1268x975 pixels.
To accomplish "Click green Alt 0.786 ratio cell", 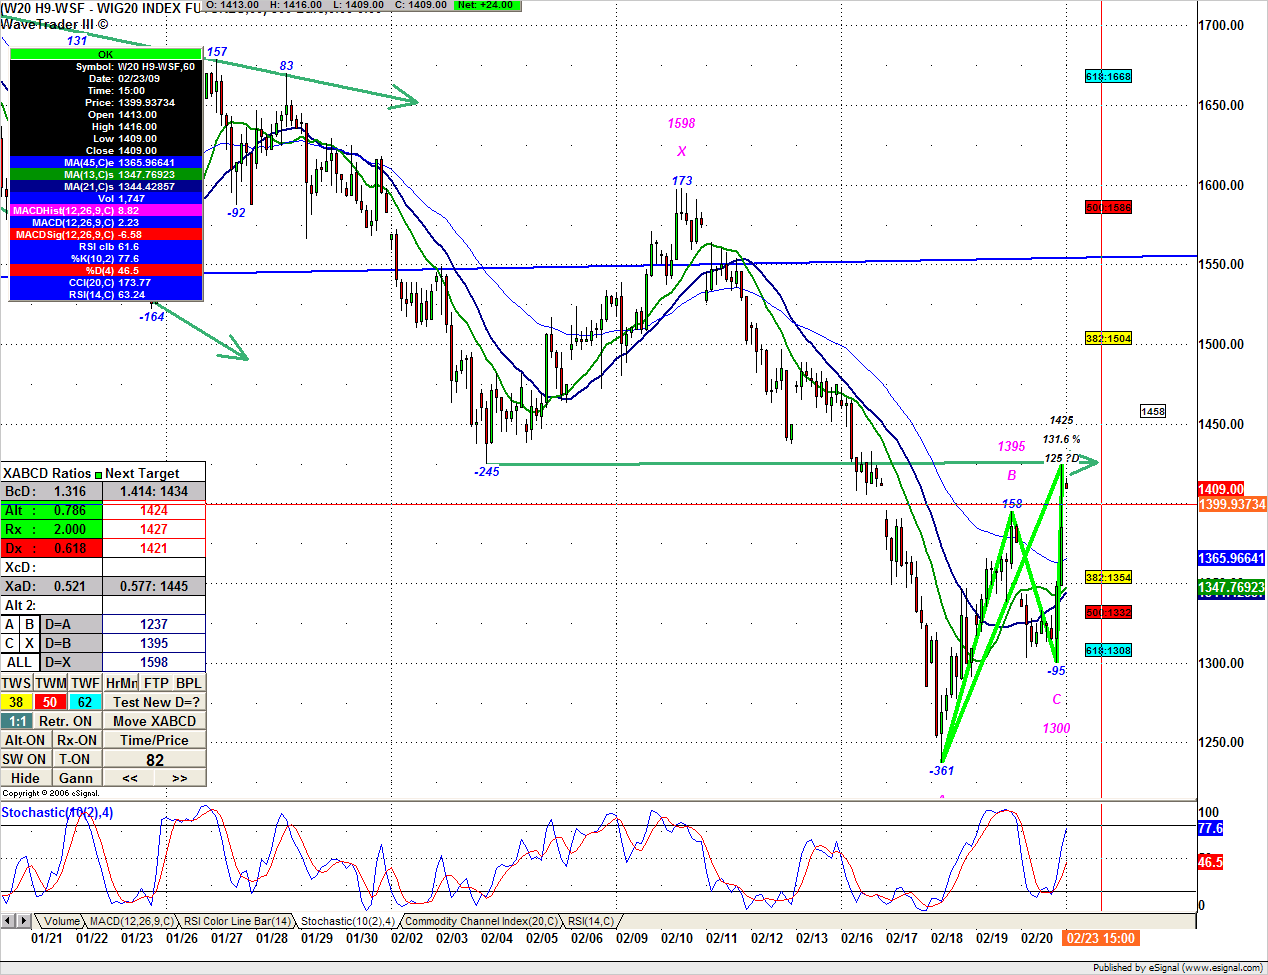I will point(51,510).
